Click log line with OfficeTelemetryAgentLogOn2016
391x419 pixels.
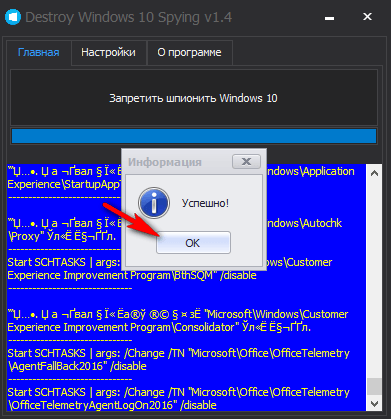point(112,405)
